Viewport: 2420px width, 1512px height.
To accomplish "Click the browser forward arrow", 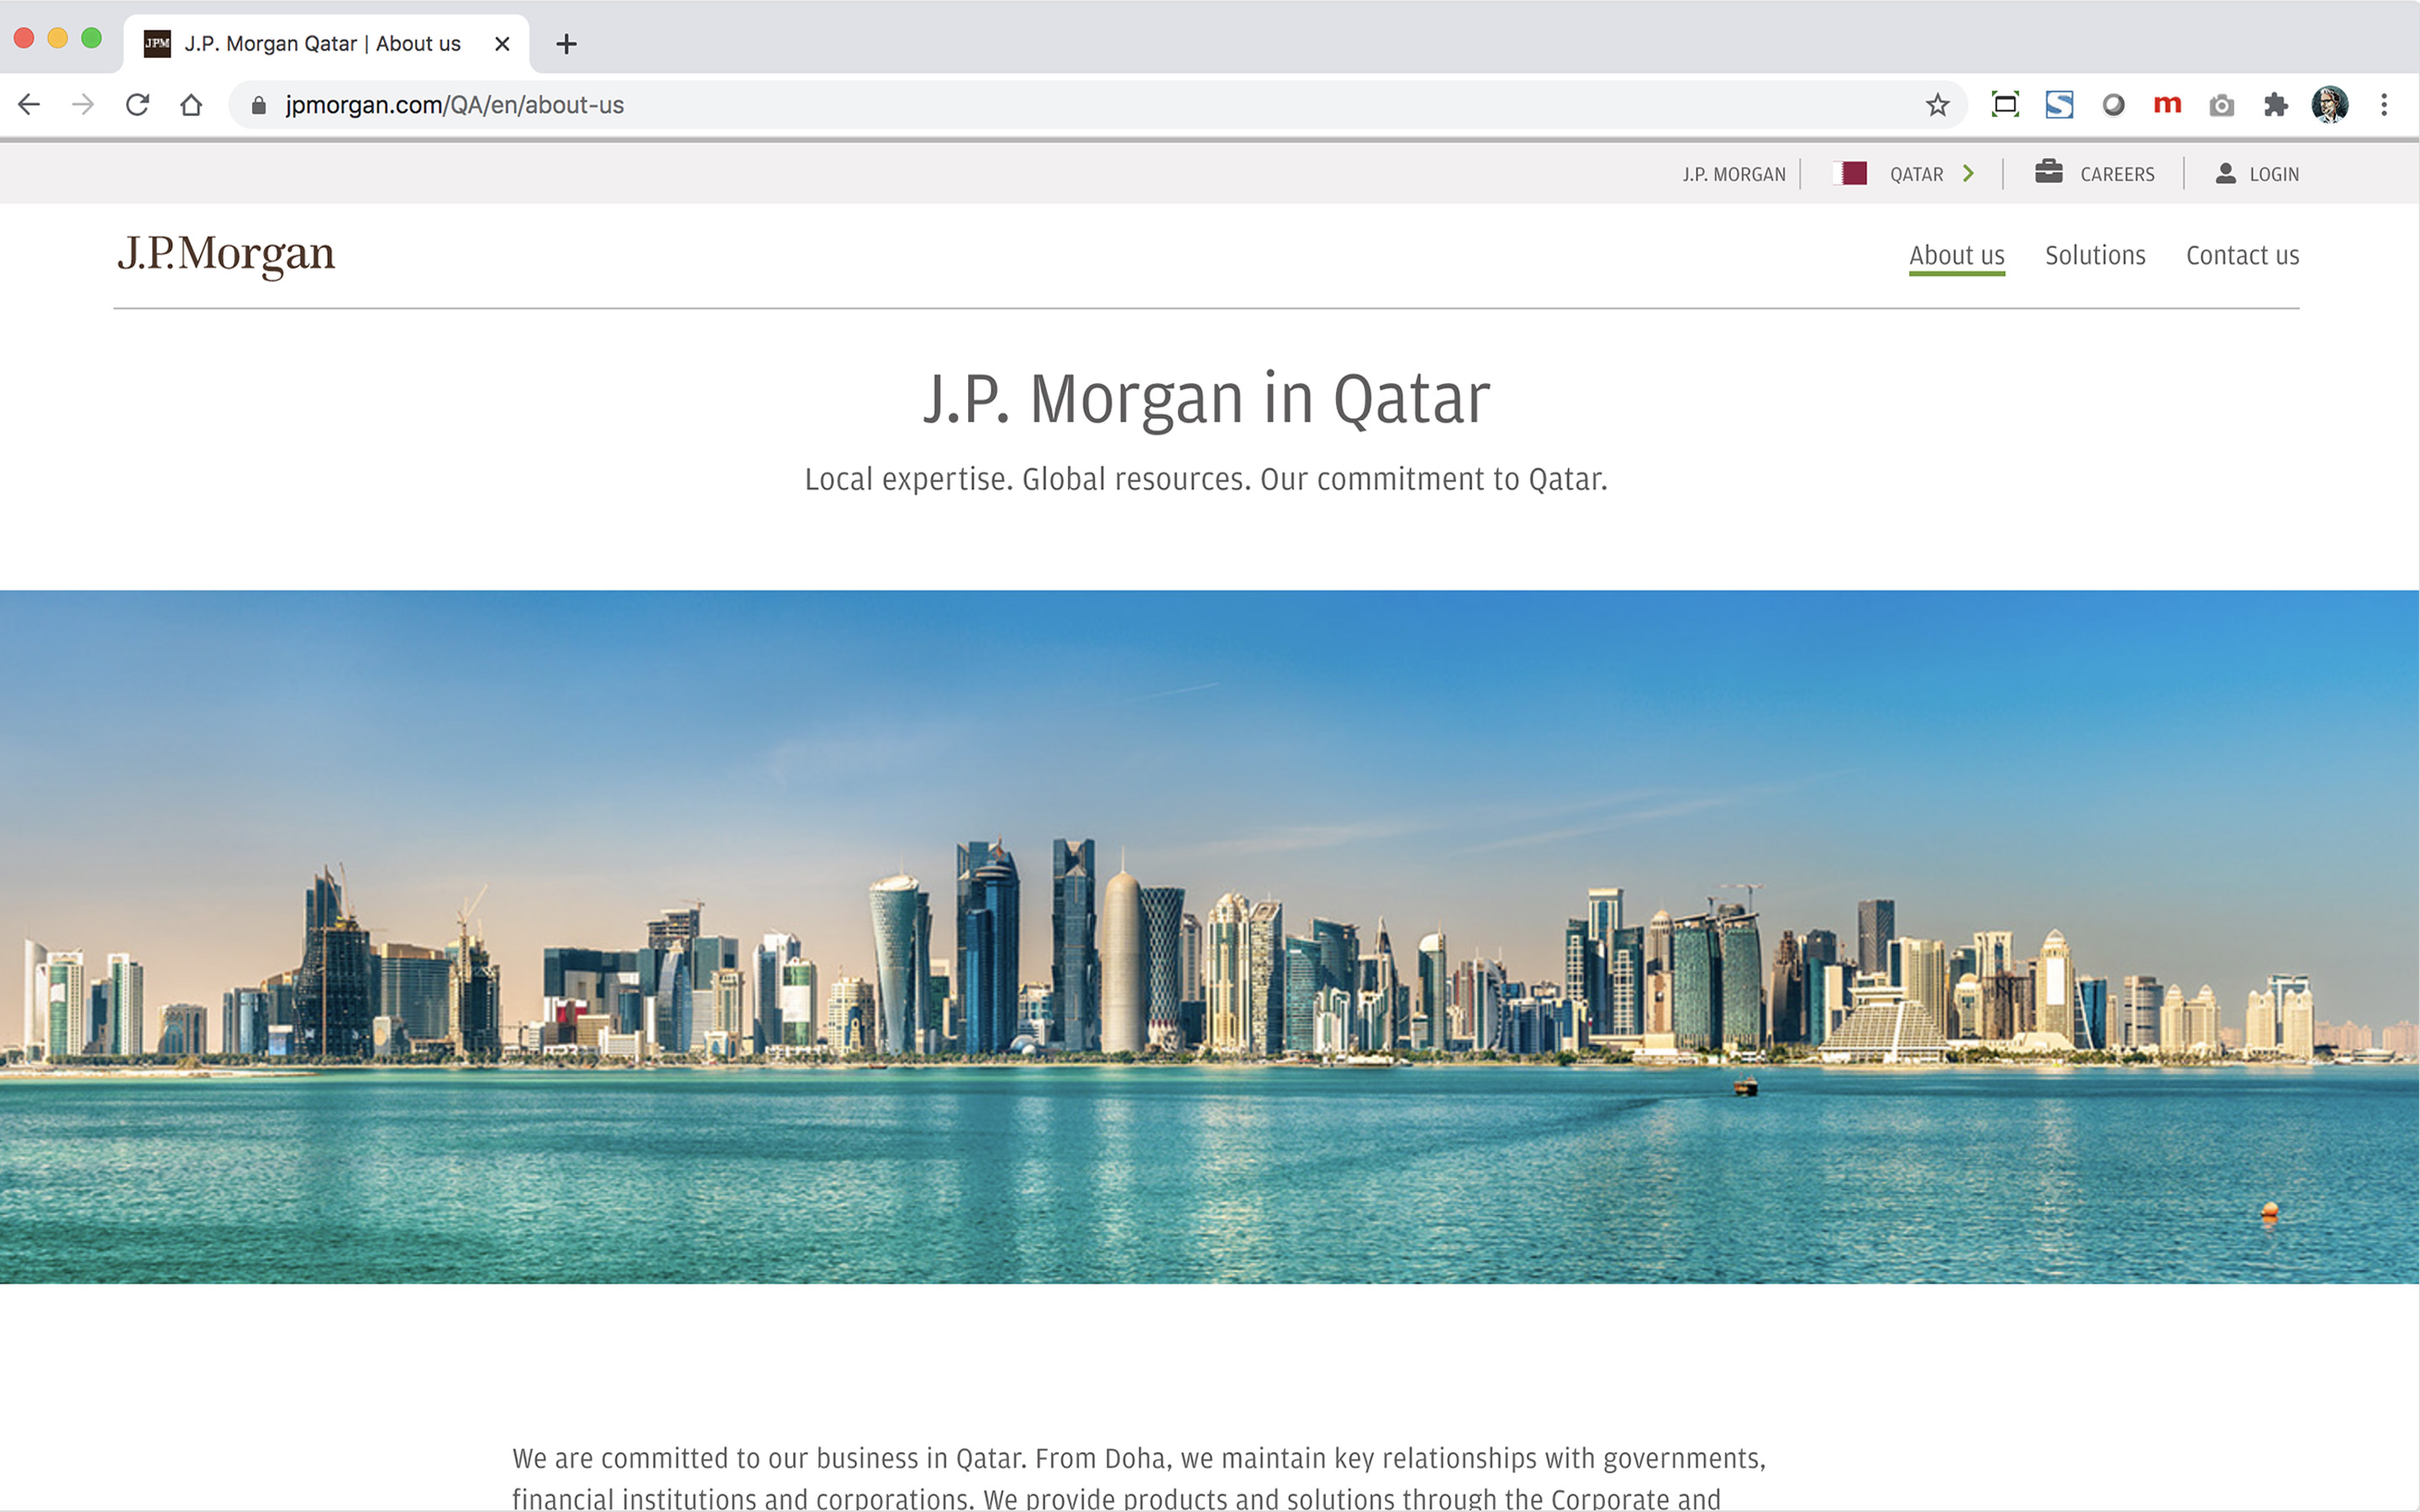I will click(x=83, y=104).
